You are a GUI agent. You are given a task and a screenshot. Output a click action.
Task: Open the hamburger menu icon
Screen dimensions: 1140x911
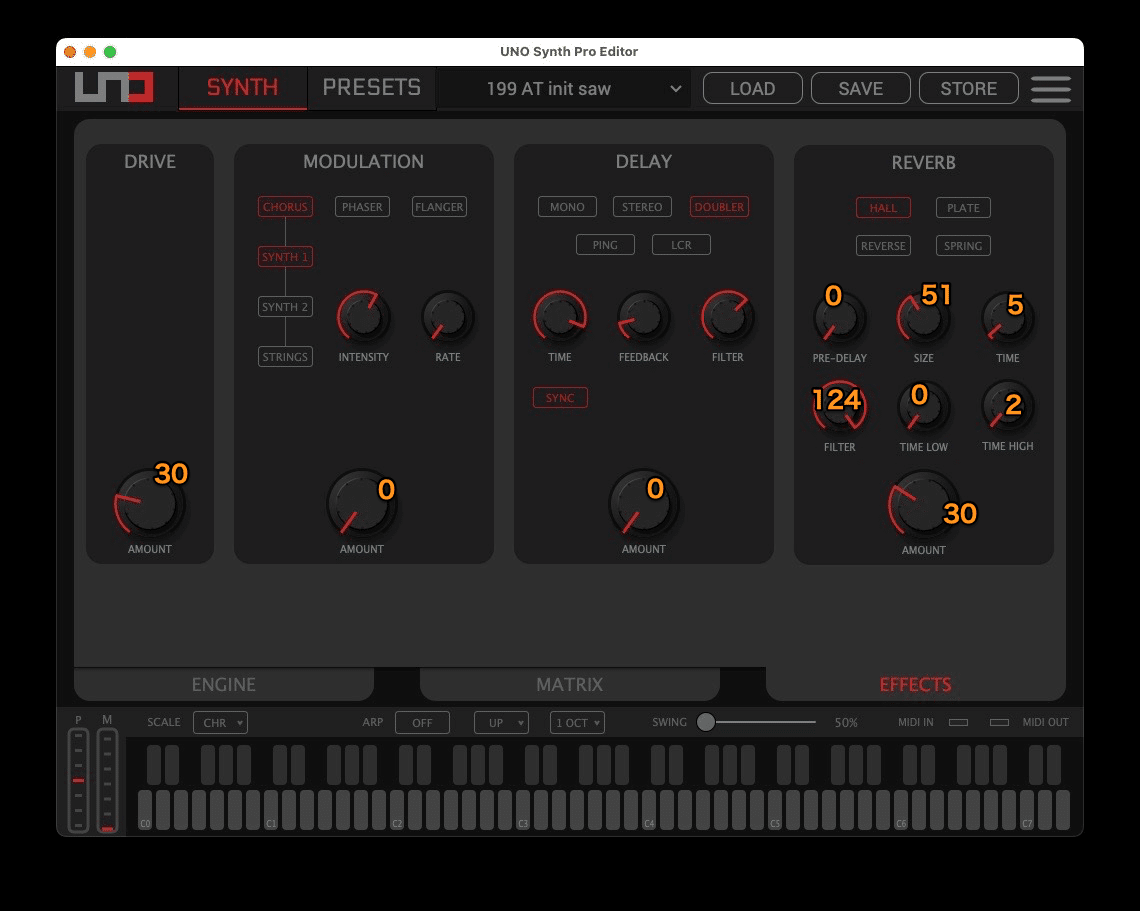click(x=1050, y=89)
